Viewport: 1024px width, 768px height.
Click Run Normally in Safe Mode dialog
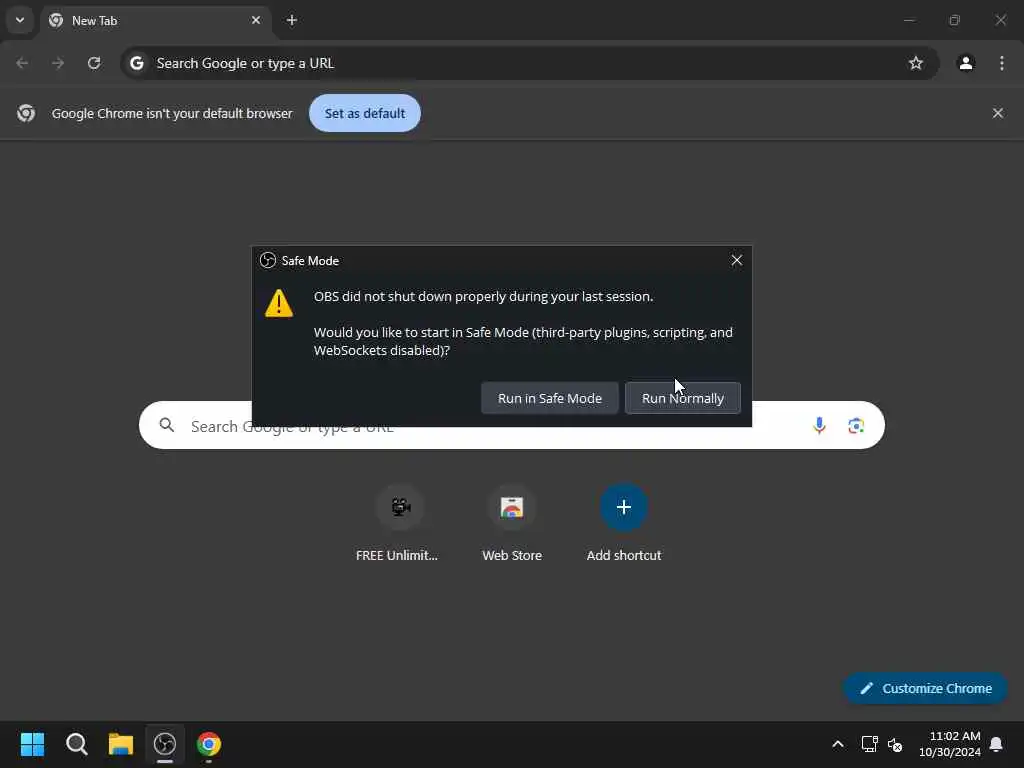682,398
